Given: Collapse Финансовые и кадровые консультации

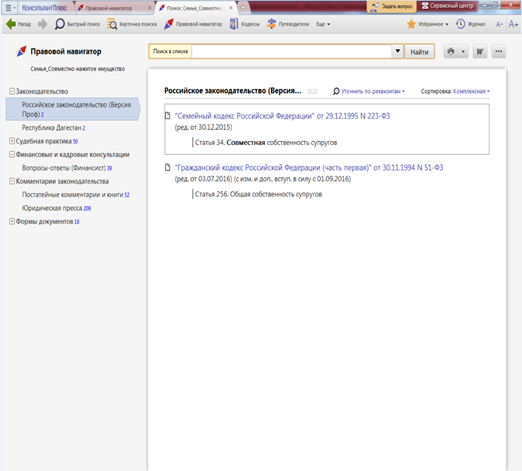Looking at the screenshot, I should click(x=12, y=154).
